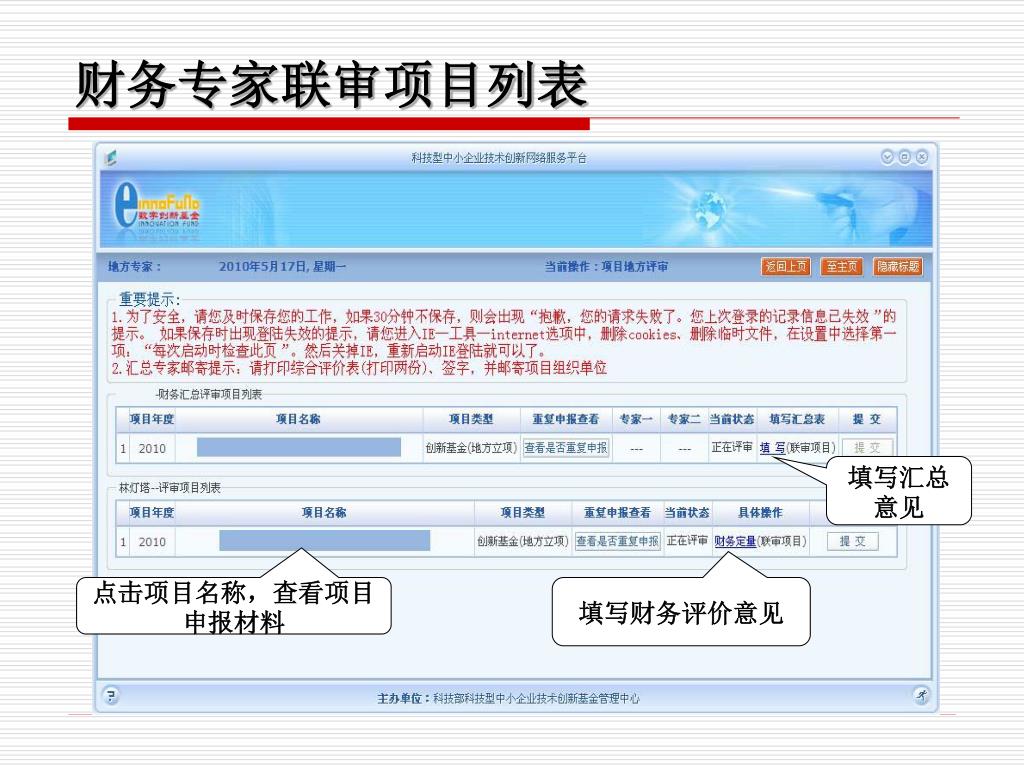Go to main page via 至主页 button
Screen dimensions: 1024x768
[x=841, y=266]
